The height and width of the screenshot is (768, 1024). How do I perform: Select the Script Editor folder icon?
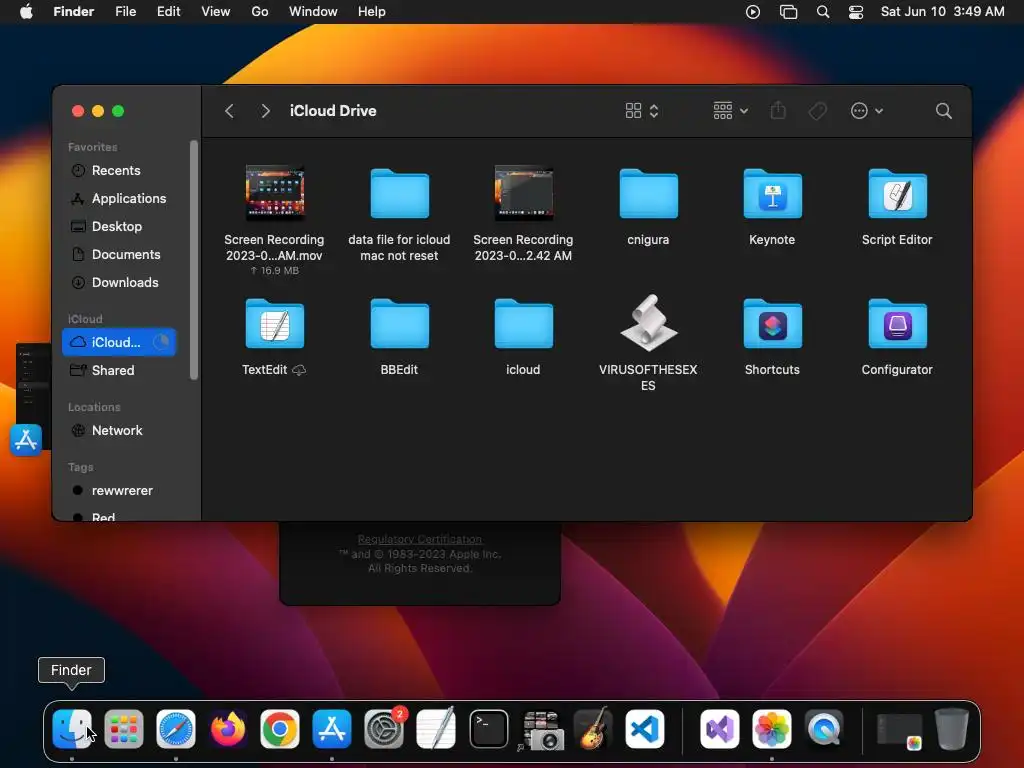[897, 194]
